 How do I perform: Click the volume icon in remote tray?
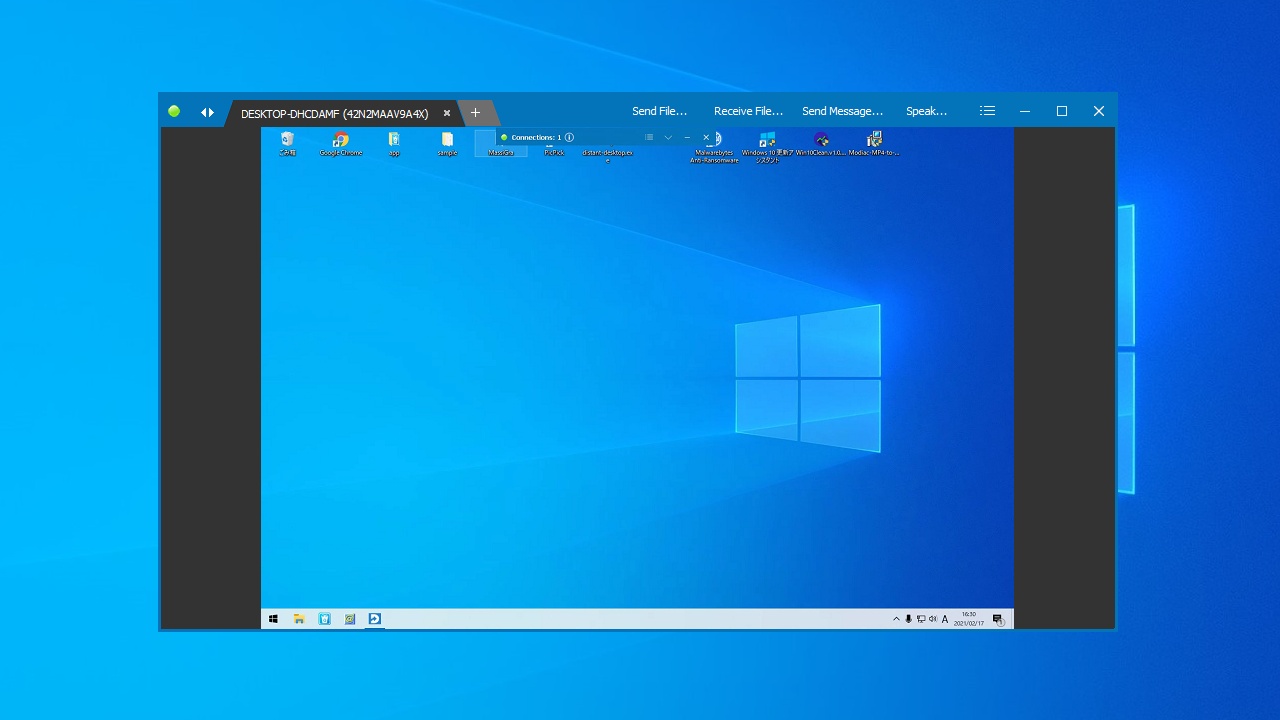point(932,619)
